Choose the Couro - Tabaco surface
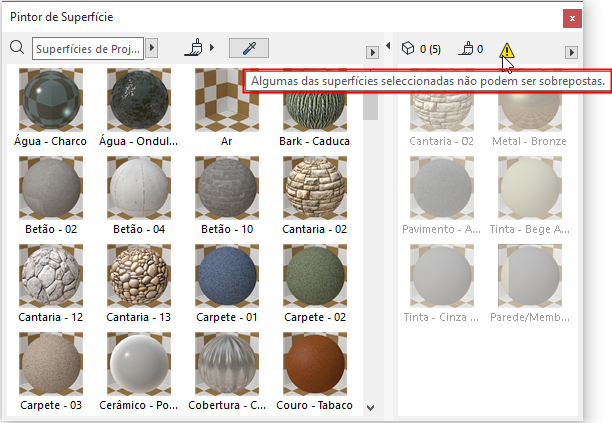The width and height of the screenshot is (612, 423). 315,364
